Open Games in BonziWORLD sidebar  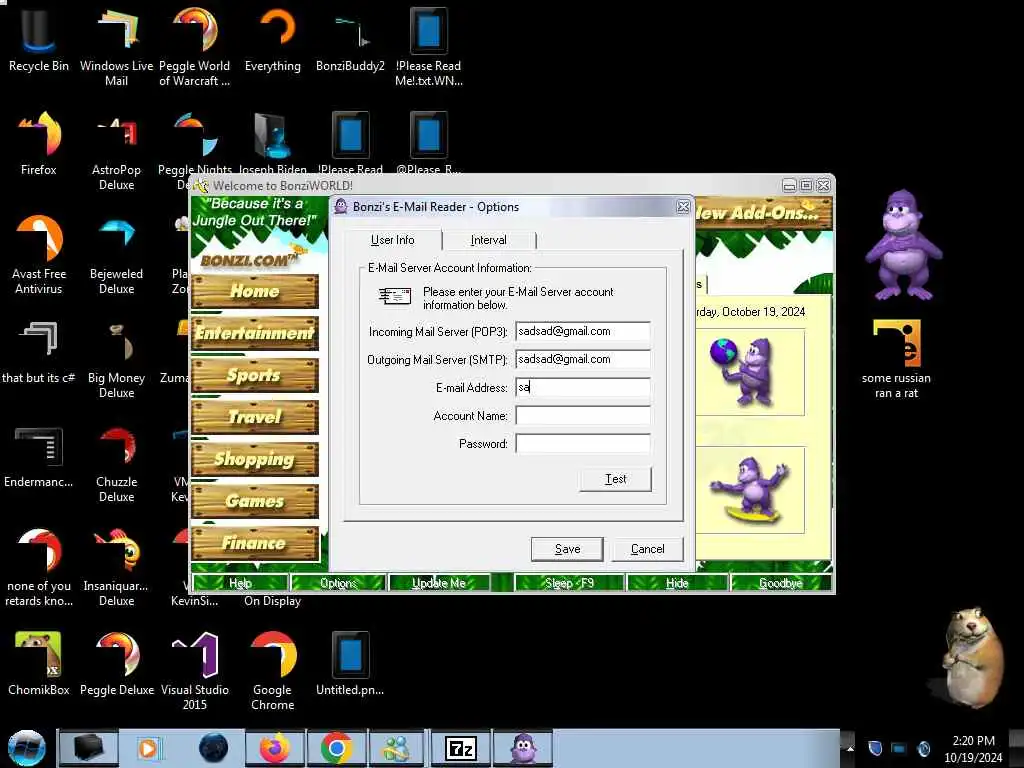[x=255, y=501]
